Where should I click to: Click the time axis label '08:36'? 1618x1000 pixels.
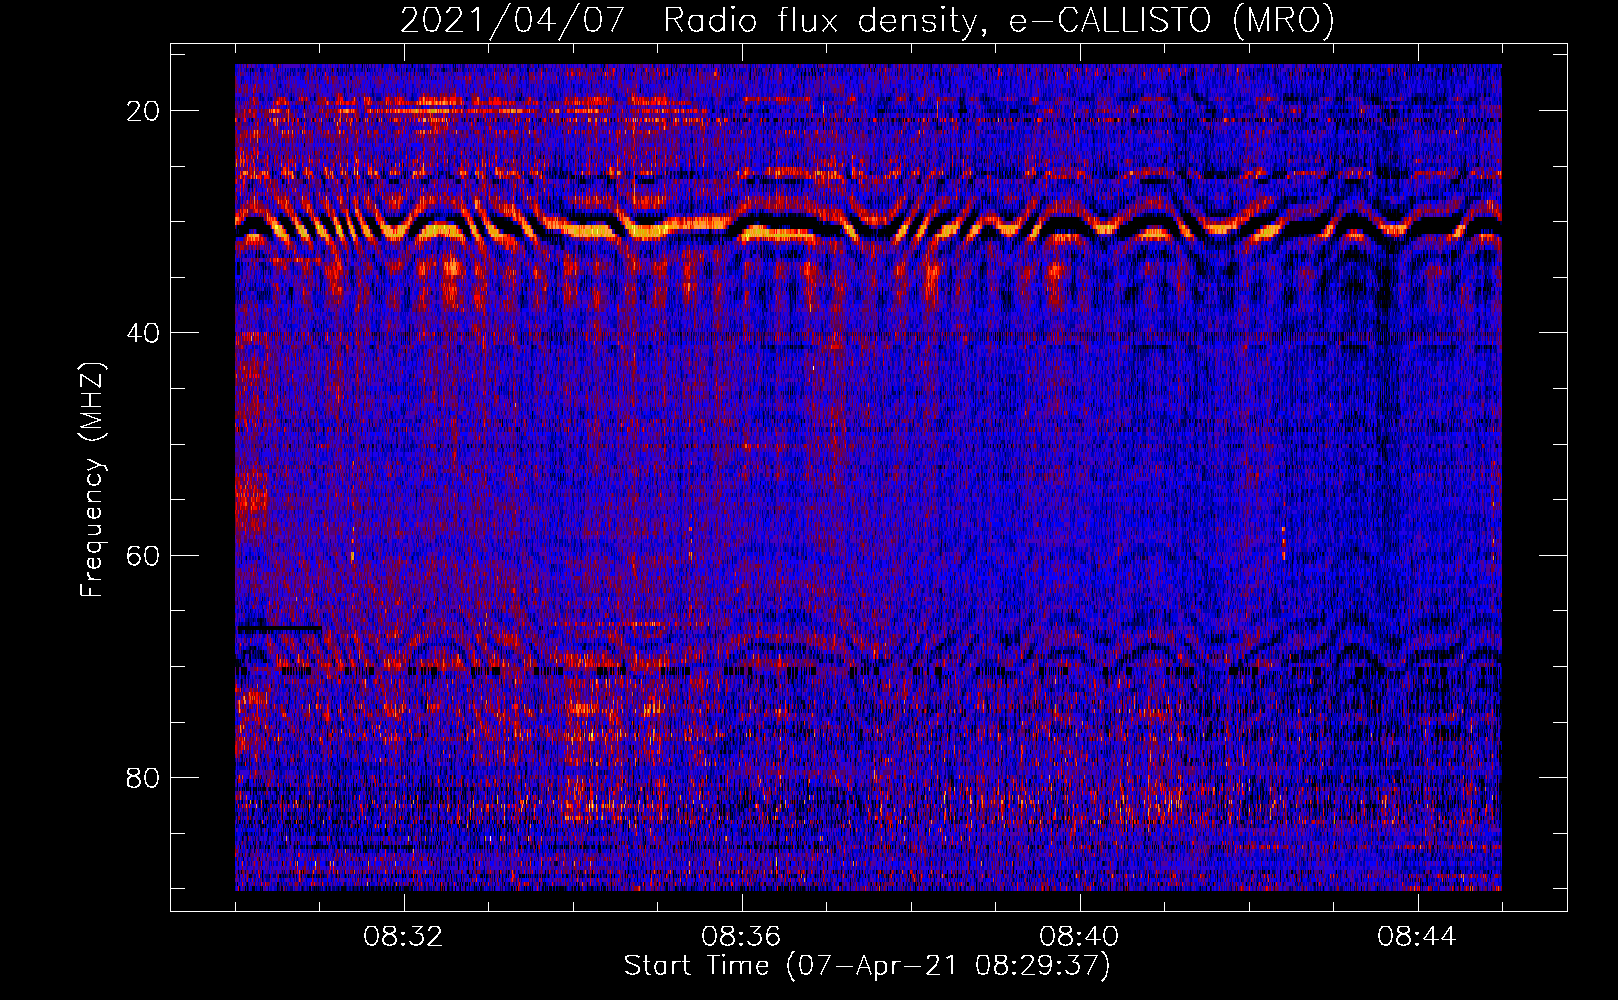(741, 937)
